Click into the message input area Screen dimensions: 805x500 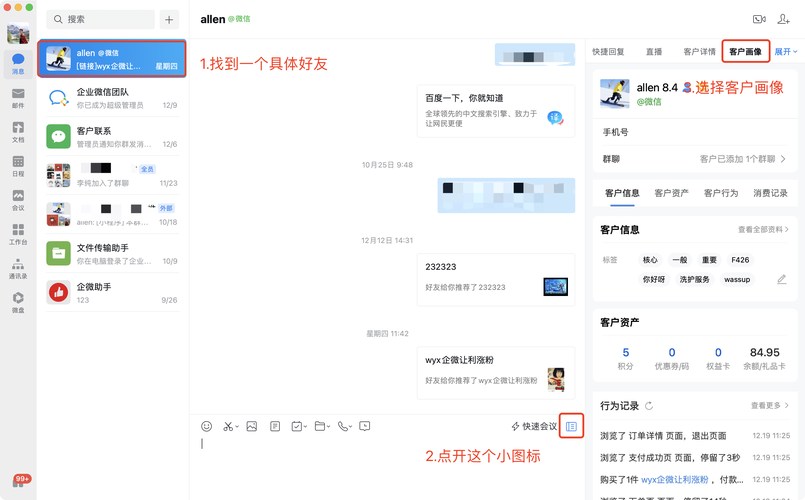[387, 466]
